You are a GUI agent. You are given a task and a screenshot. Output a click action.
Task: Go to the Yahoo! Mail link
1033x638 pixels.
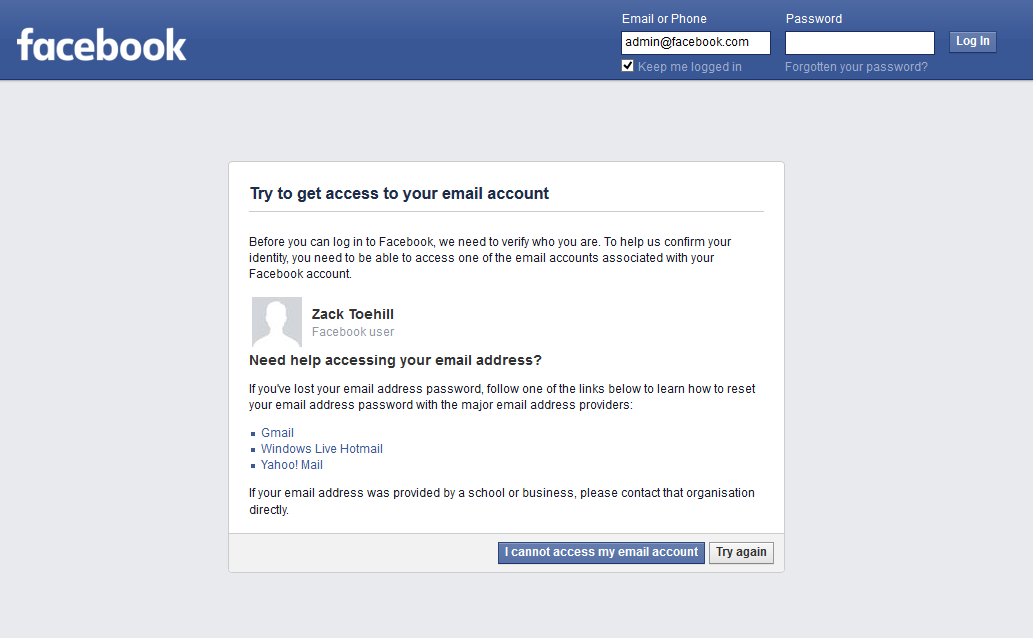tap(291, 465)
